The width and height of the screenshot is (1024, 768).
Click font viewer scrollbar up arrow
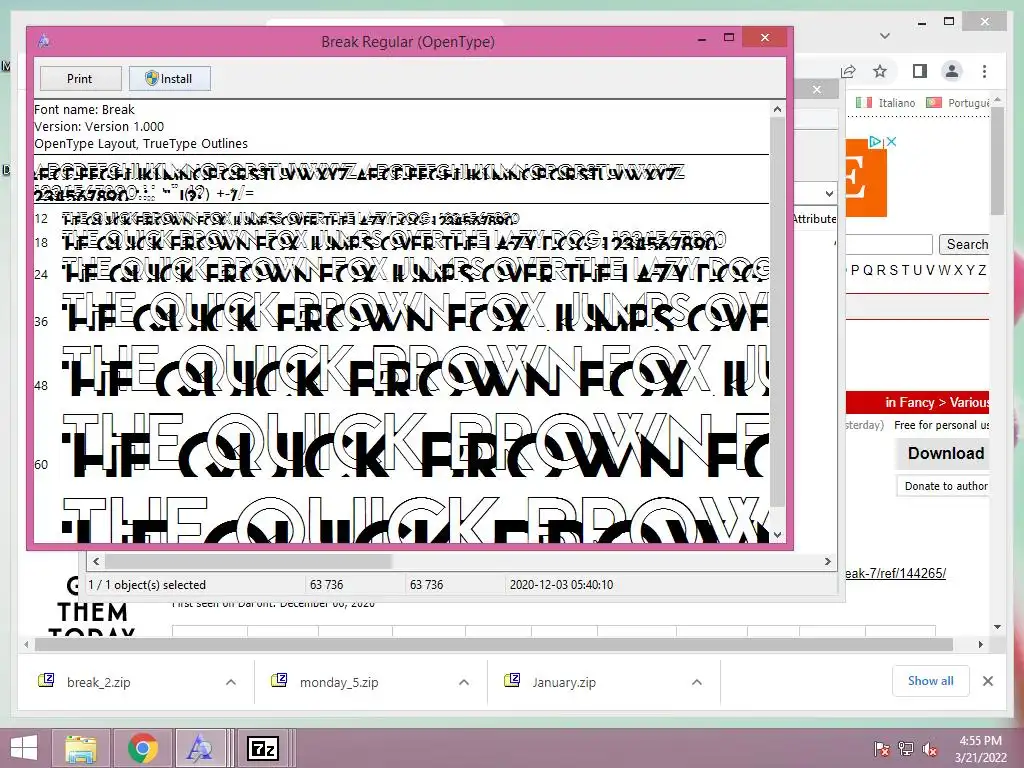(x=777, y=109)
